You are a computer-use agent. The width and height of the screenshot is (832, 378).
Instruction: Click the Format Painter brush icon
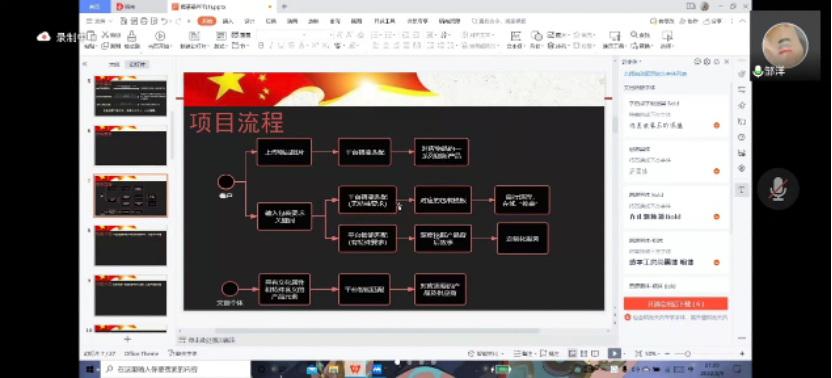[132, 36]
